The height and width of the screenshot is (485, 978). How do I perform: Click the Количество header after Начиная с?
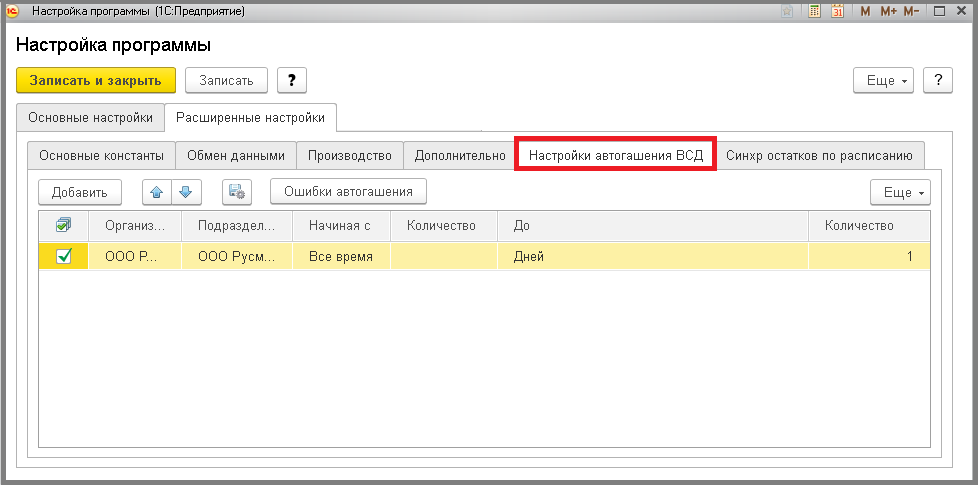click(x=443, y=226)
